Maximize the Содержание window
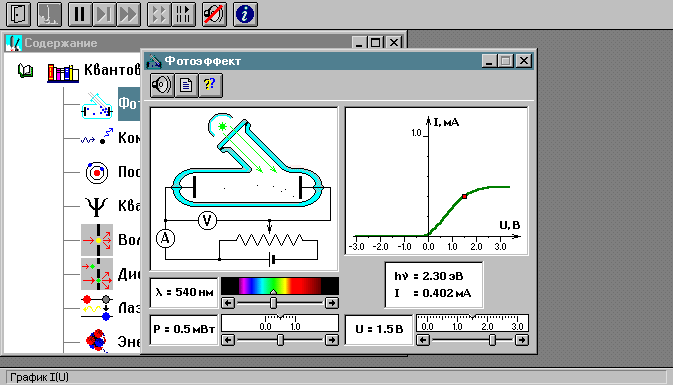 click(x=376, y=42)
